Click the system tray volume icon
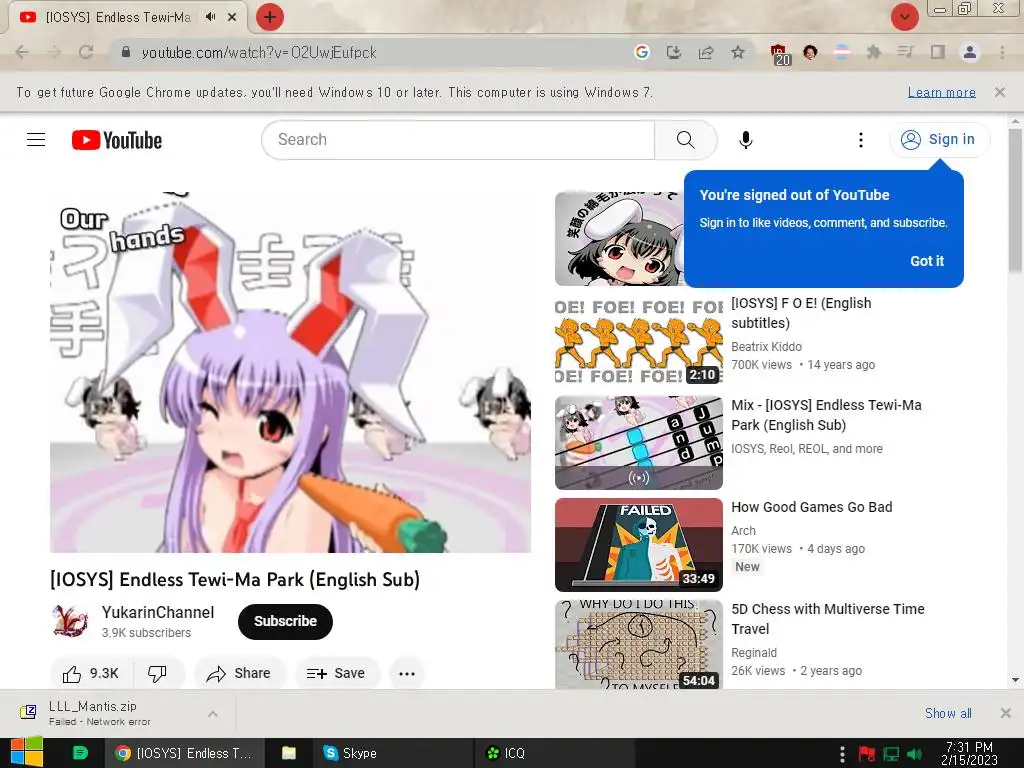1024x768 pixels. [x=914, y=754]
